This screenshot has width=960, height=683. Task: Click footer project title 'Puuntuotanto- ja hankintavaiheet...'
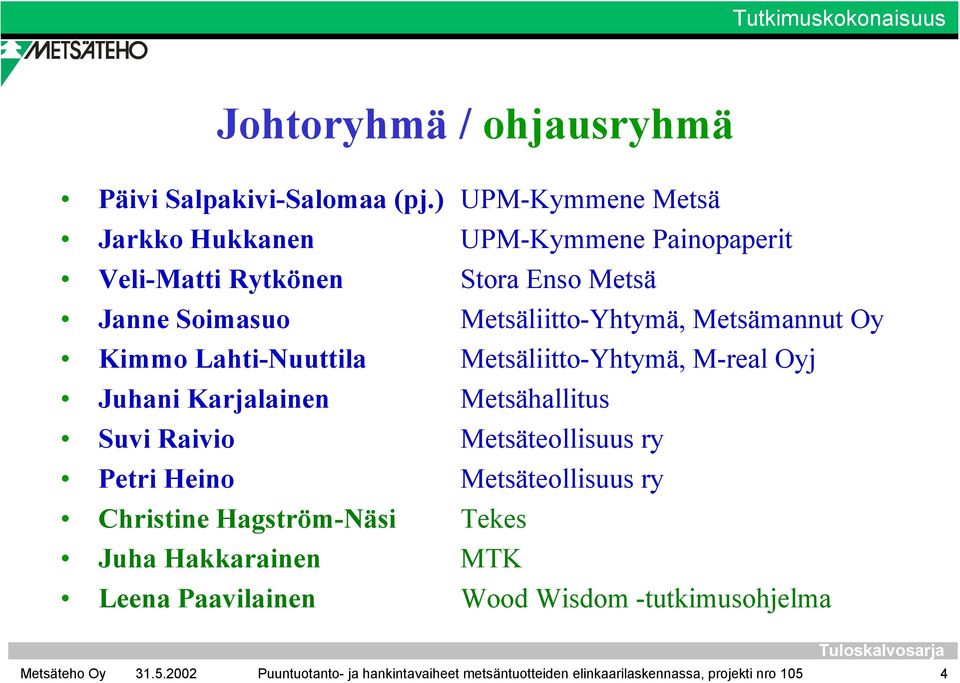pyautogui.click(x=530, y=674)
